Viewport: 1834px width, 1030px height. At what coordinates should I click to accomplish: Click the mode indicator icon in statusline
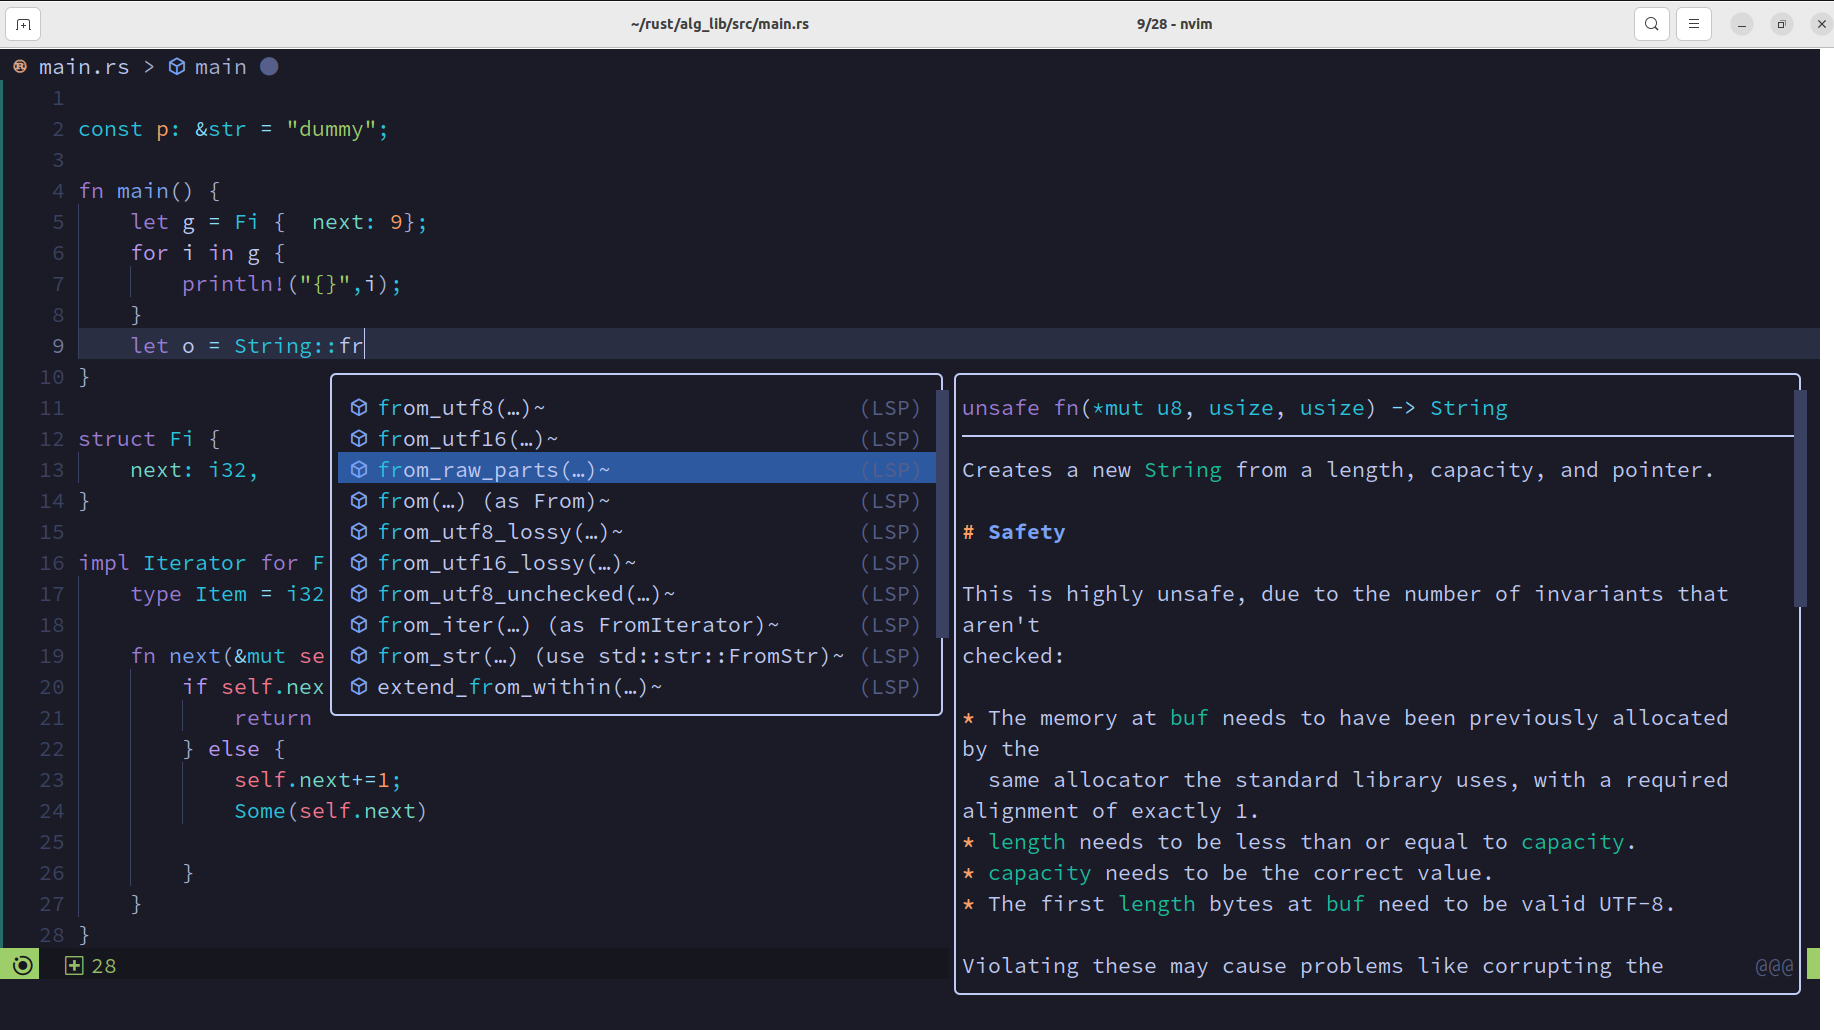coord(22,965)
